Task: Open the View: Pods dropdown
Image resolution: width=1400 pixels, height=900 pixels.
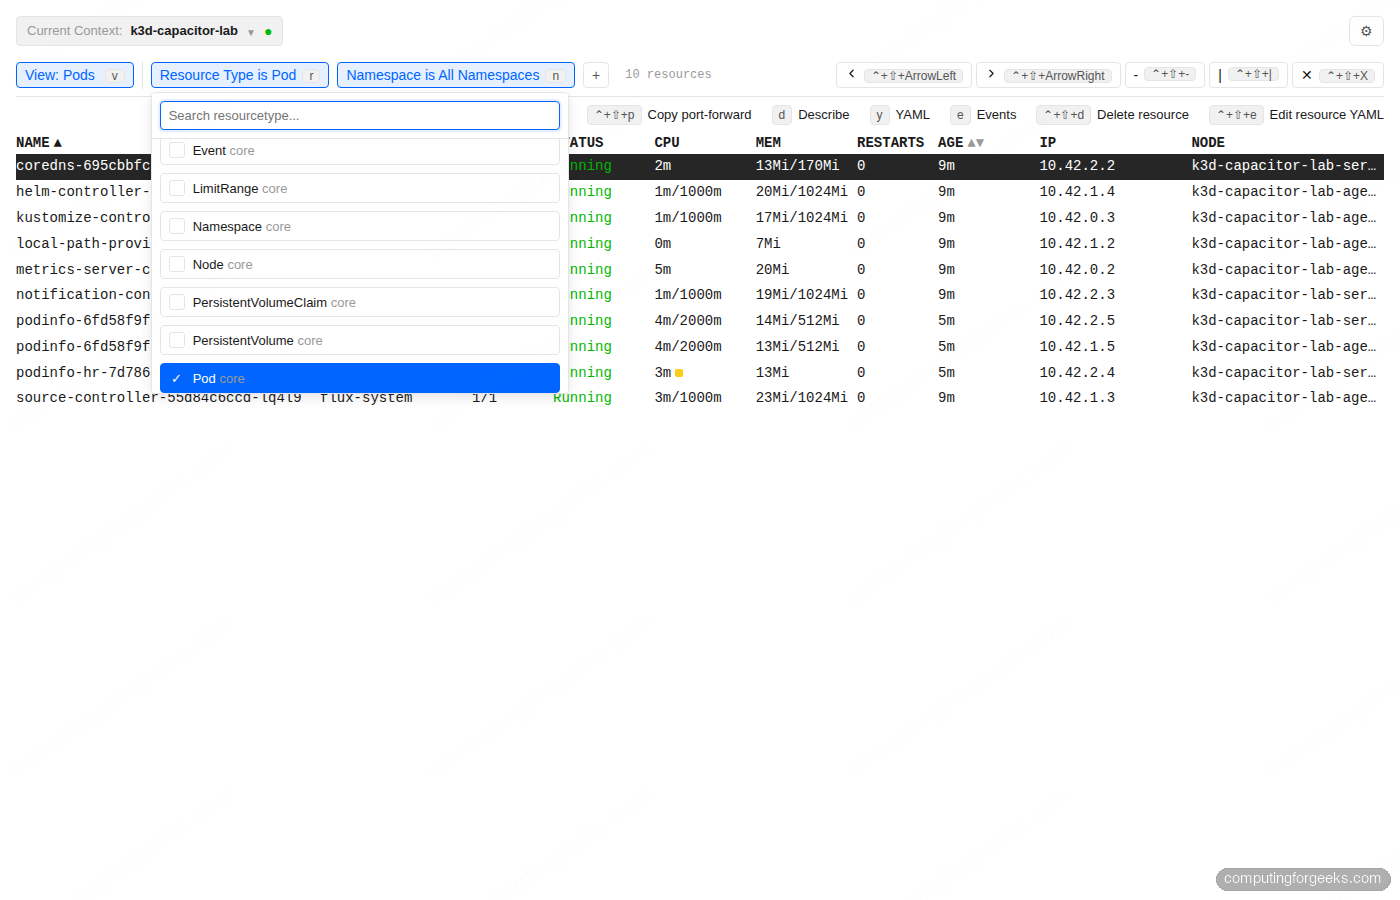Action: pyautogui.click(x=75, y=75)
